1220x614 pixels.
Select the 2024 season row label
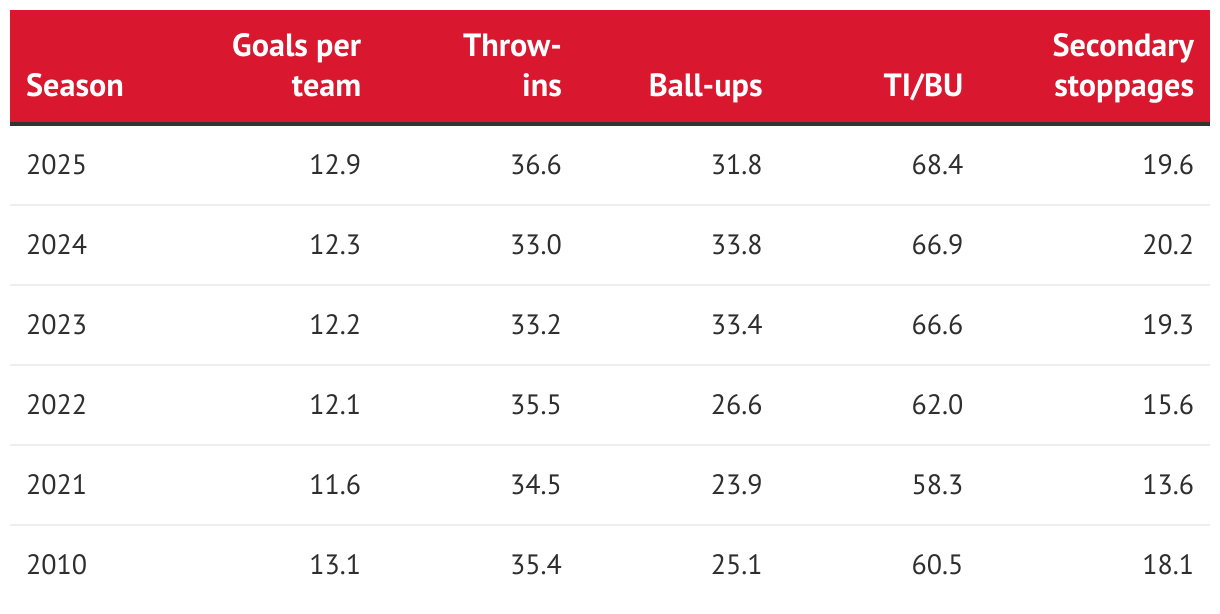56,245
